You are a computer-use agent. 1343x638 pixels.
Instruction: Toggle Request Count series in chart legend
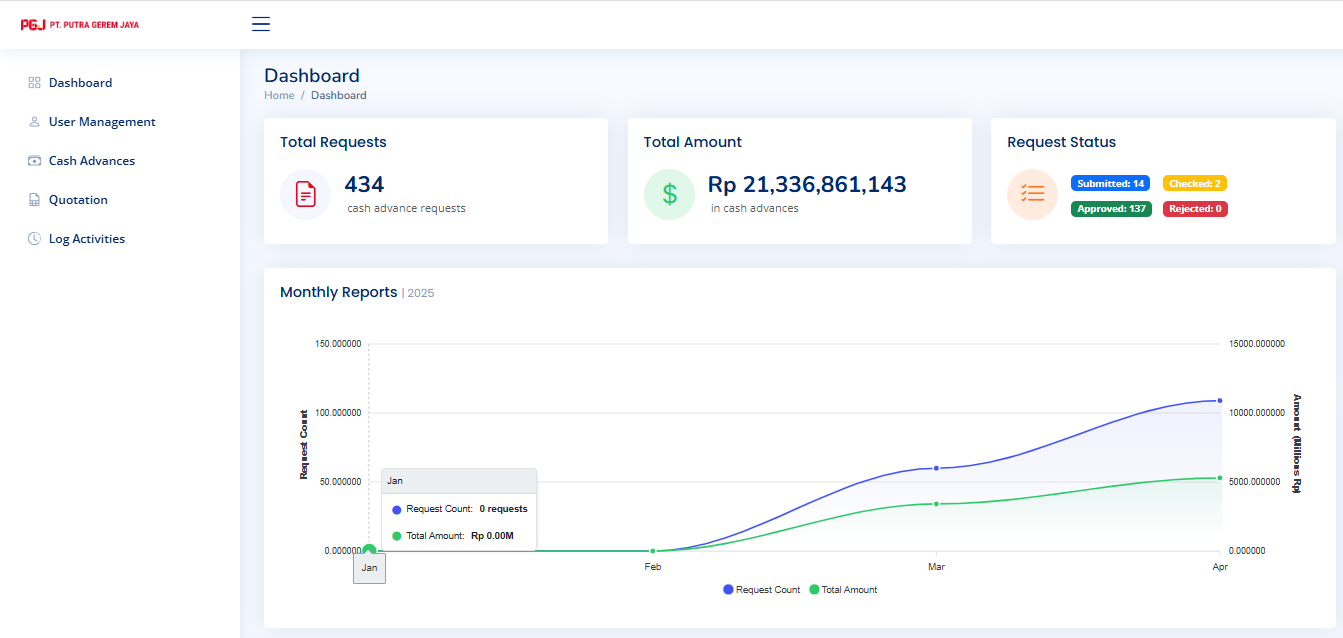(x=761, y=590)
